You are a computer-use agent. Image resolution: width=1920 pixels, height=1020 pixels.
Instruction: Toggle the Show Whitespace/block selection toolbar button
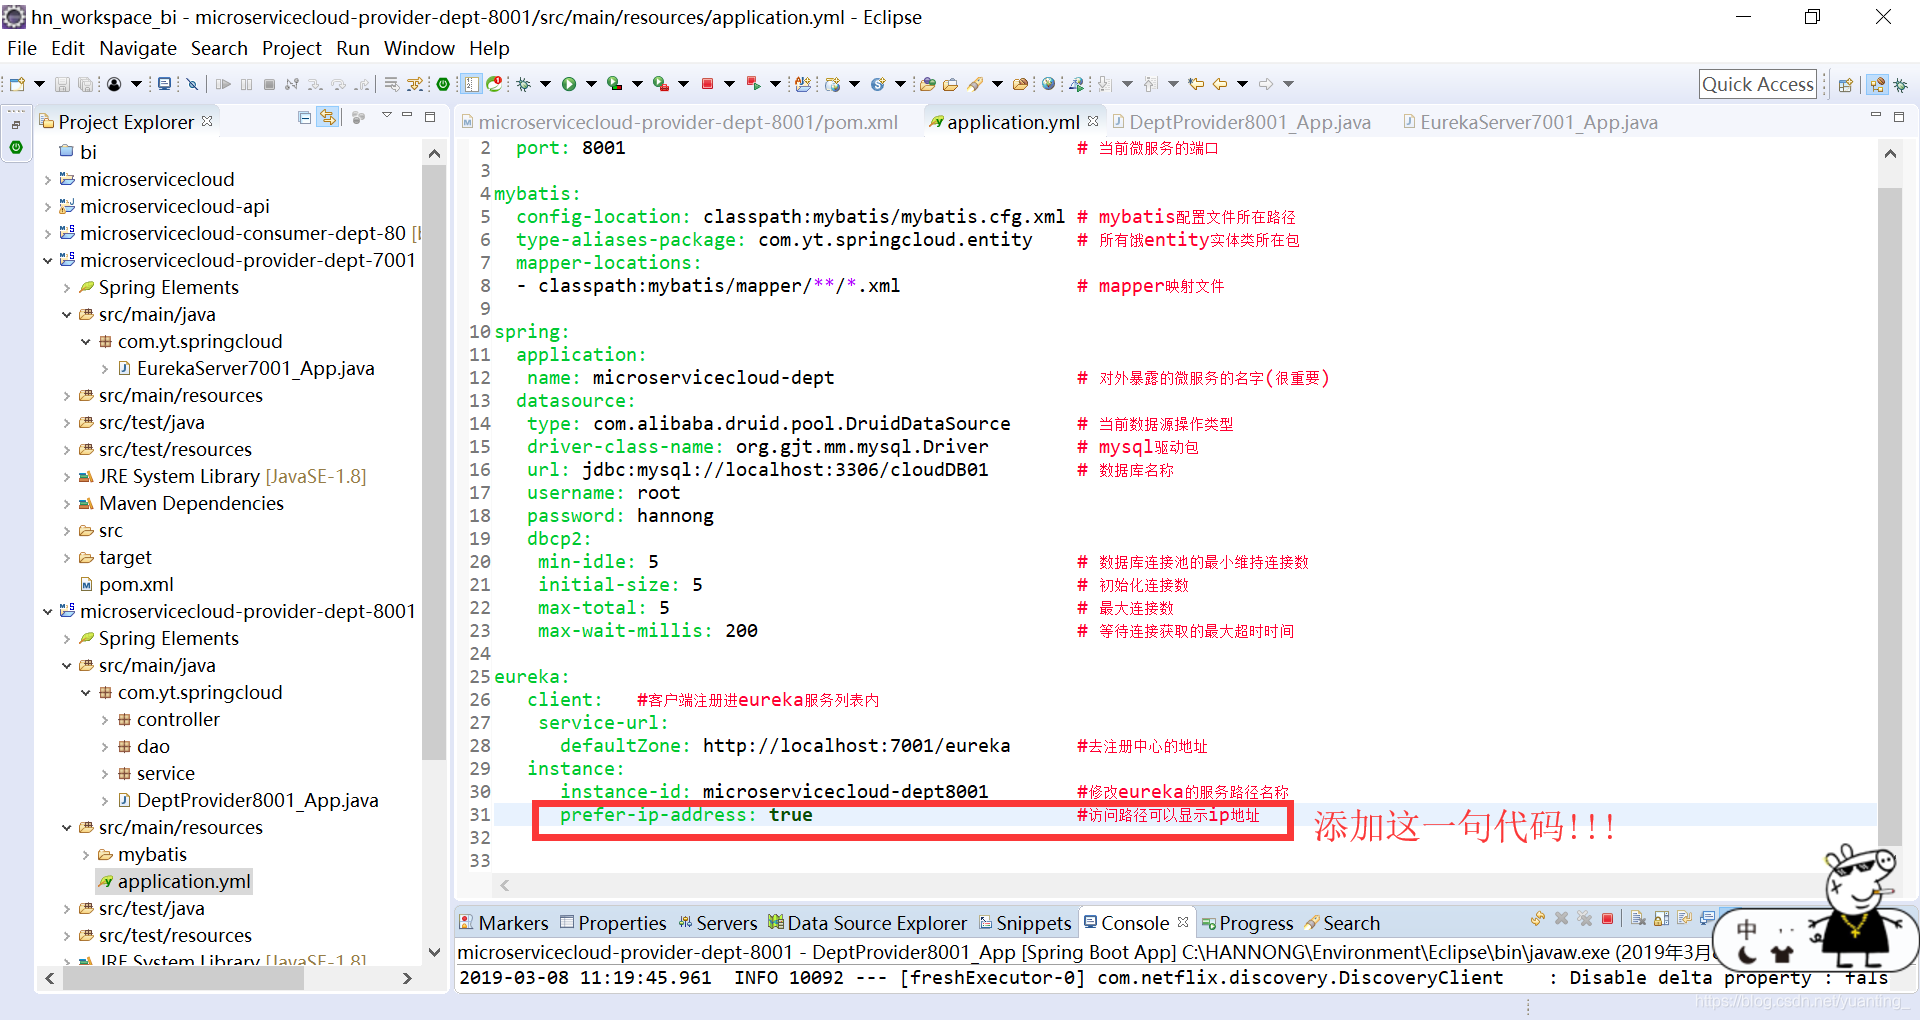click(x=471, y=84)
